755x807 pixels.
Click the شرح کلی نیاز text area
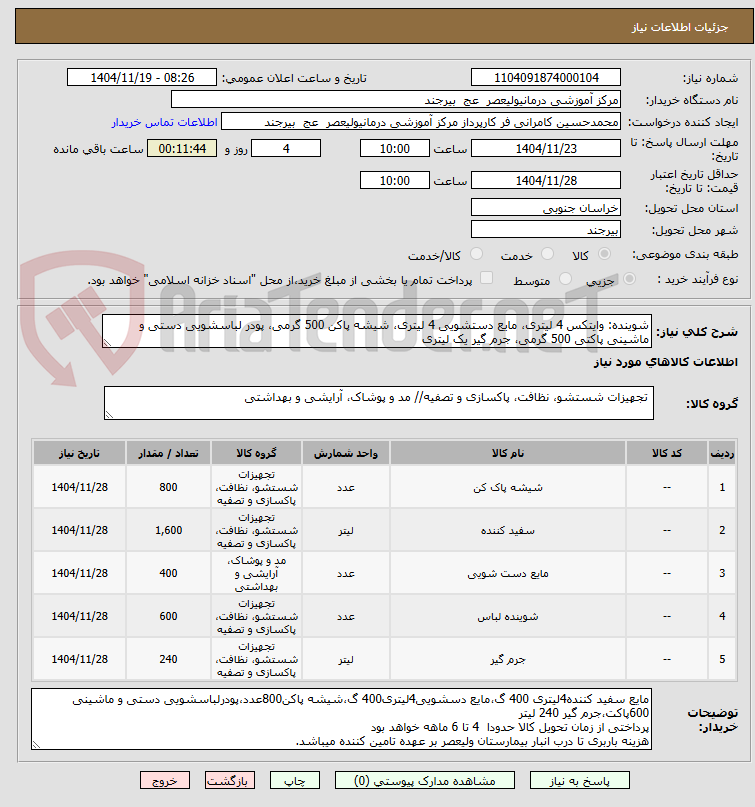pyautogui.click(x=377, y=331)
